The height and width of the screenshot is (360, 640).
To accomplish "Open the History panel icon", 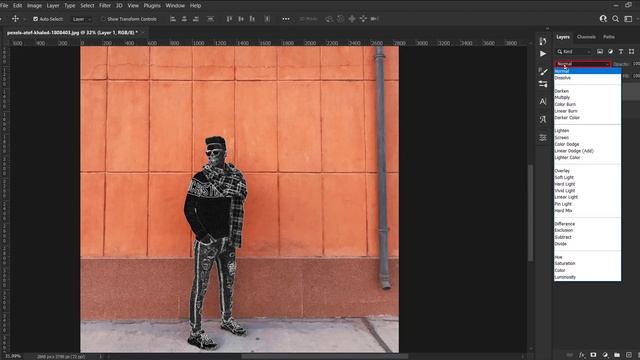I will click(542, 41).
